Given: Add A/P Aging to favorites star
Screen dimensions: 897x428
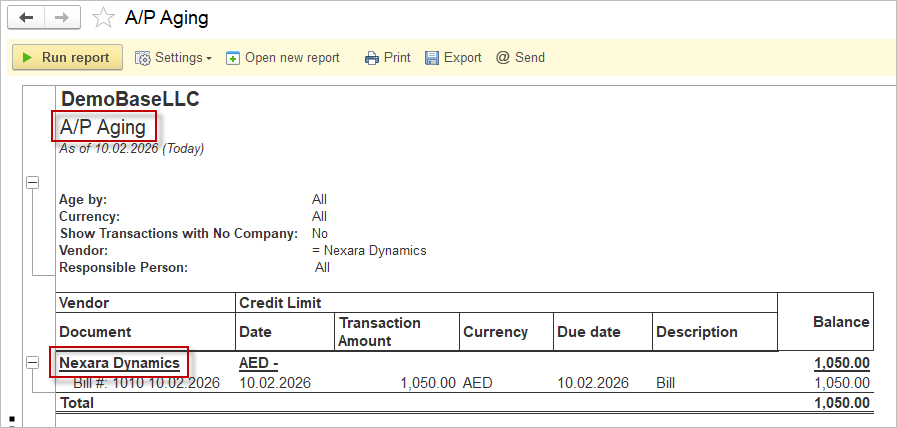Looking at the screenshot, I should click(102, 18).
